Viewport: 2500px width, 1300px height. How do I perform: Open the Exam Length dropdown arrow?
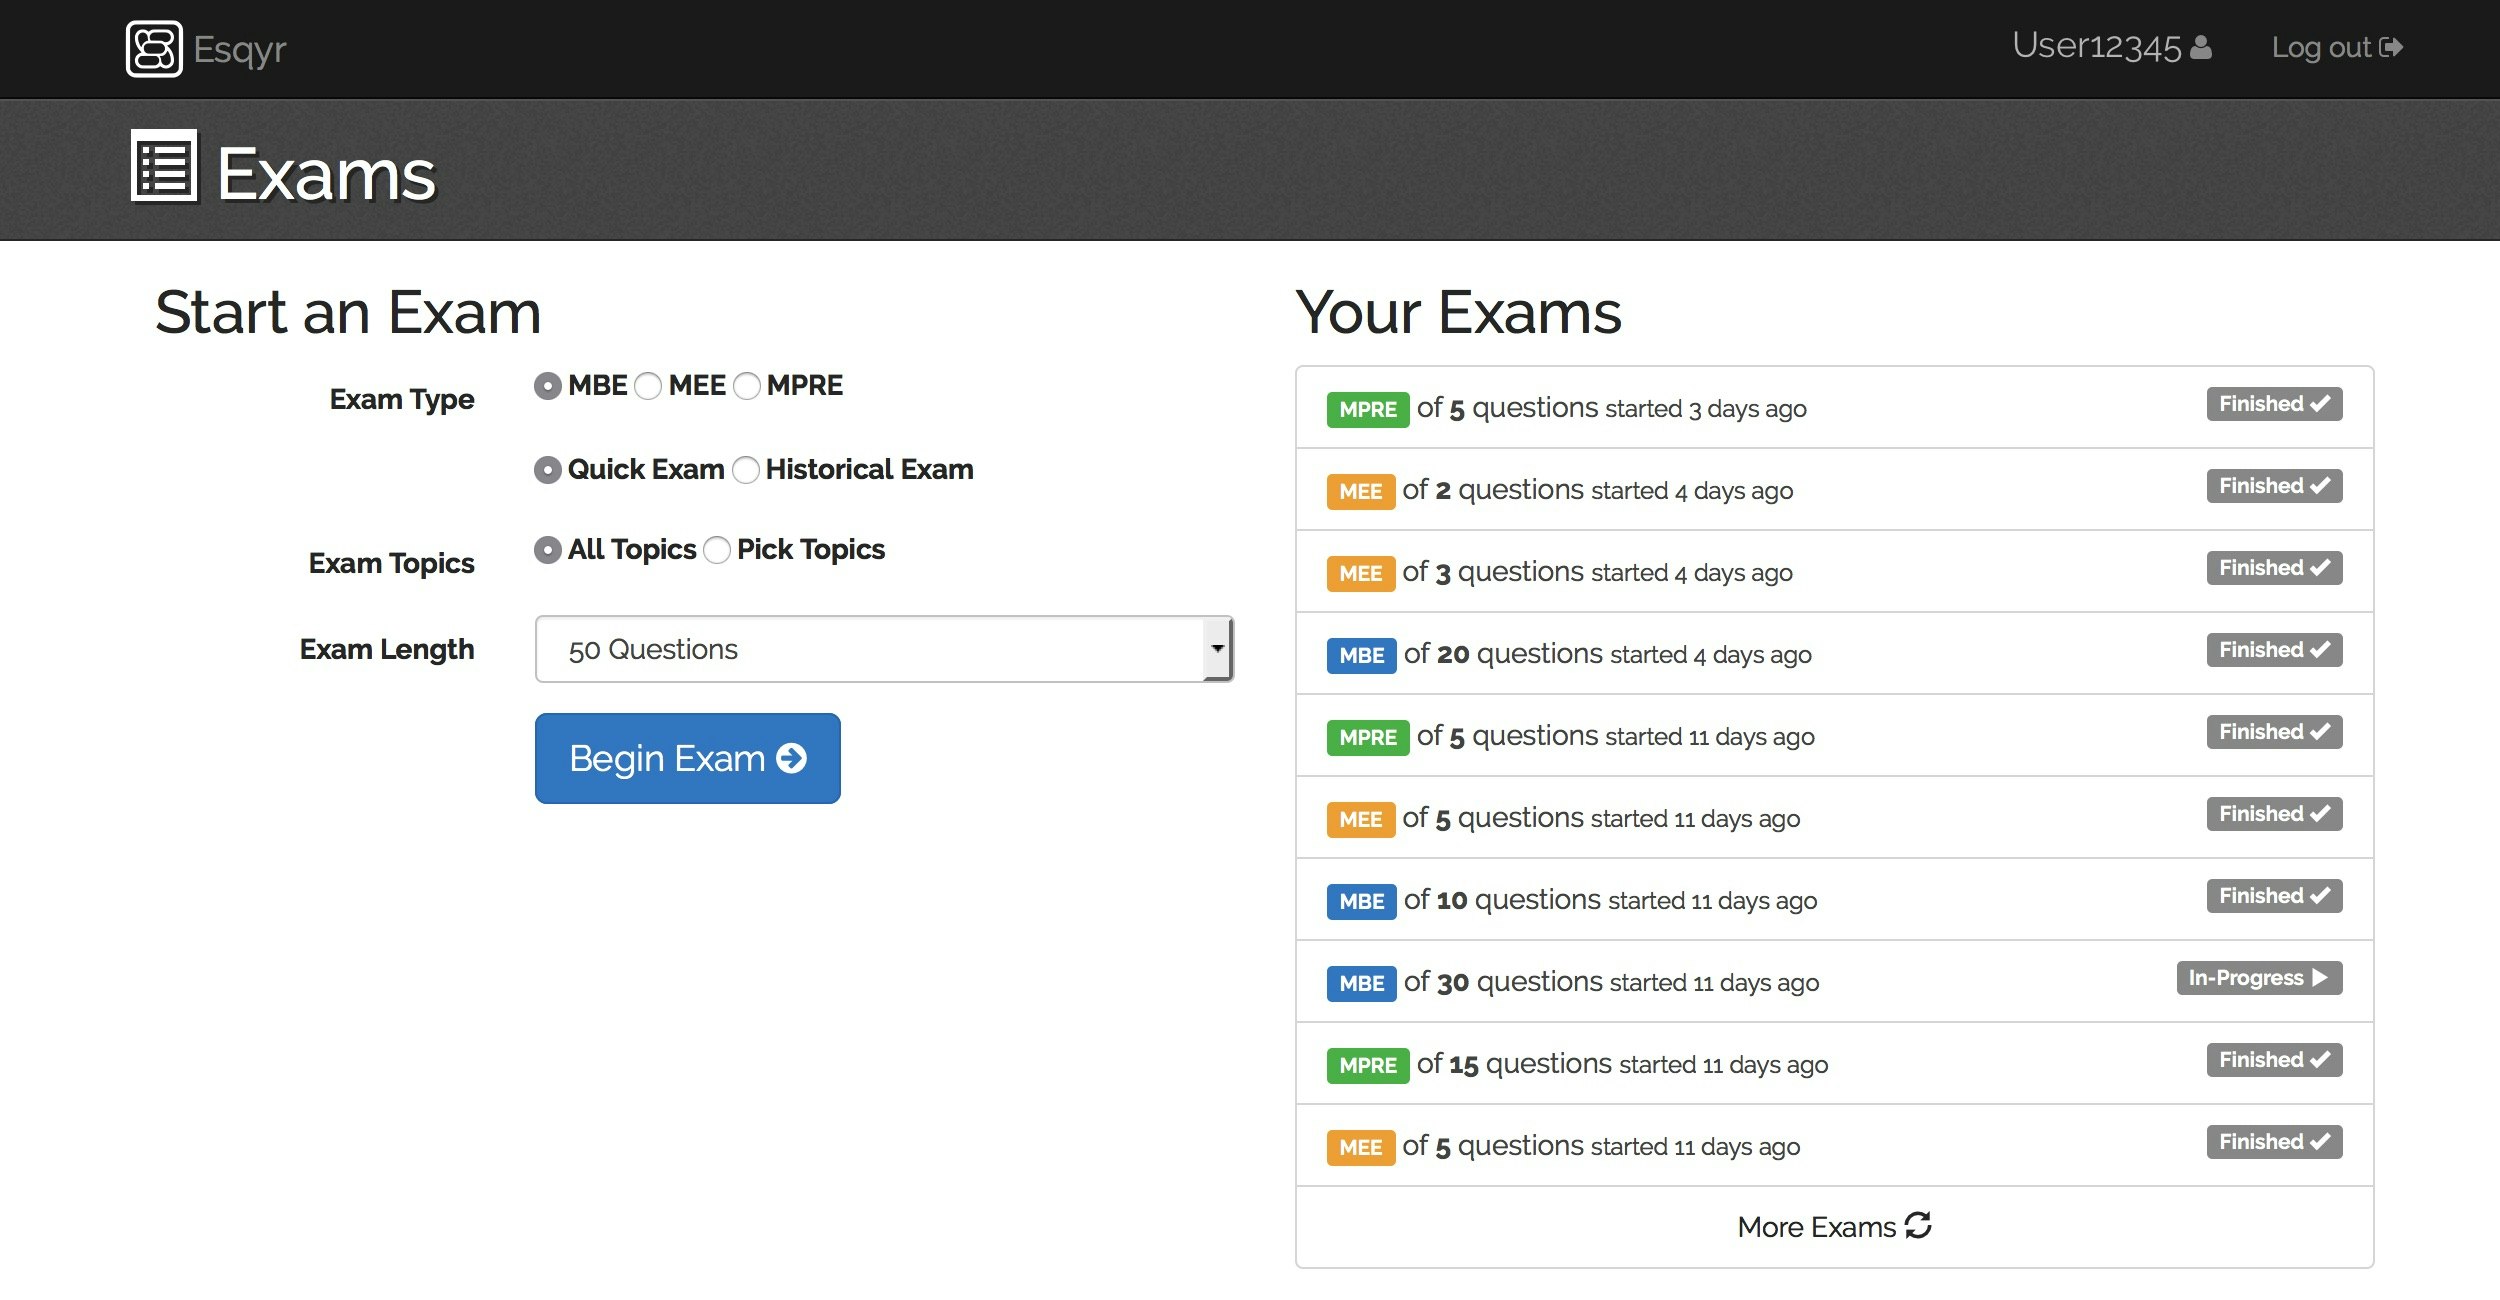pos(1217,649)
